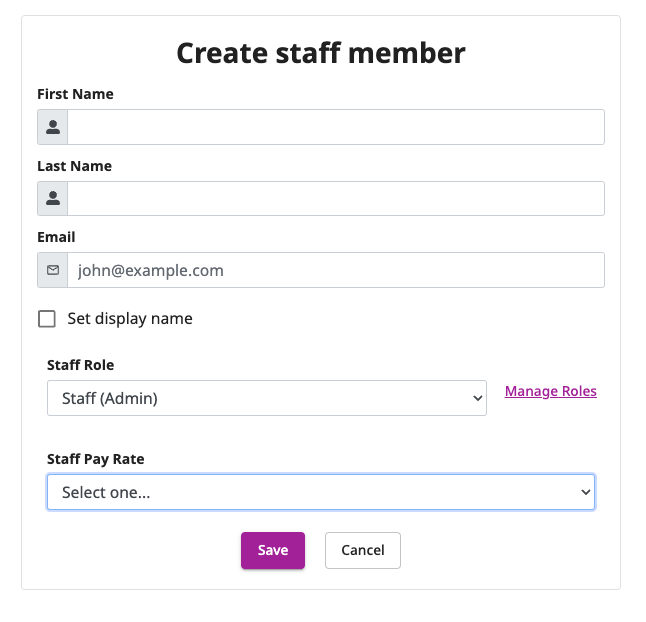Click the envelope icon beside Email field
Viewport: 646px width, 622px height.
click(x=53, y=270)
